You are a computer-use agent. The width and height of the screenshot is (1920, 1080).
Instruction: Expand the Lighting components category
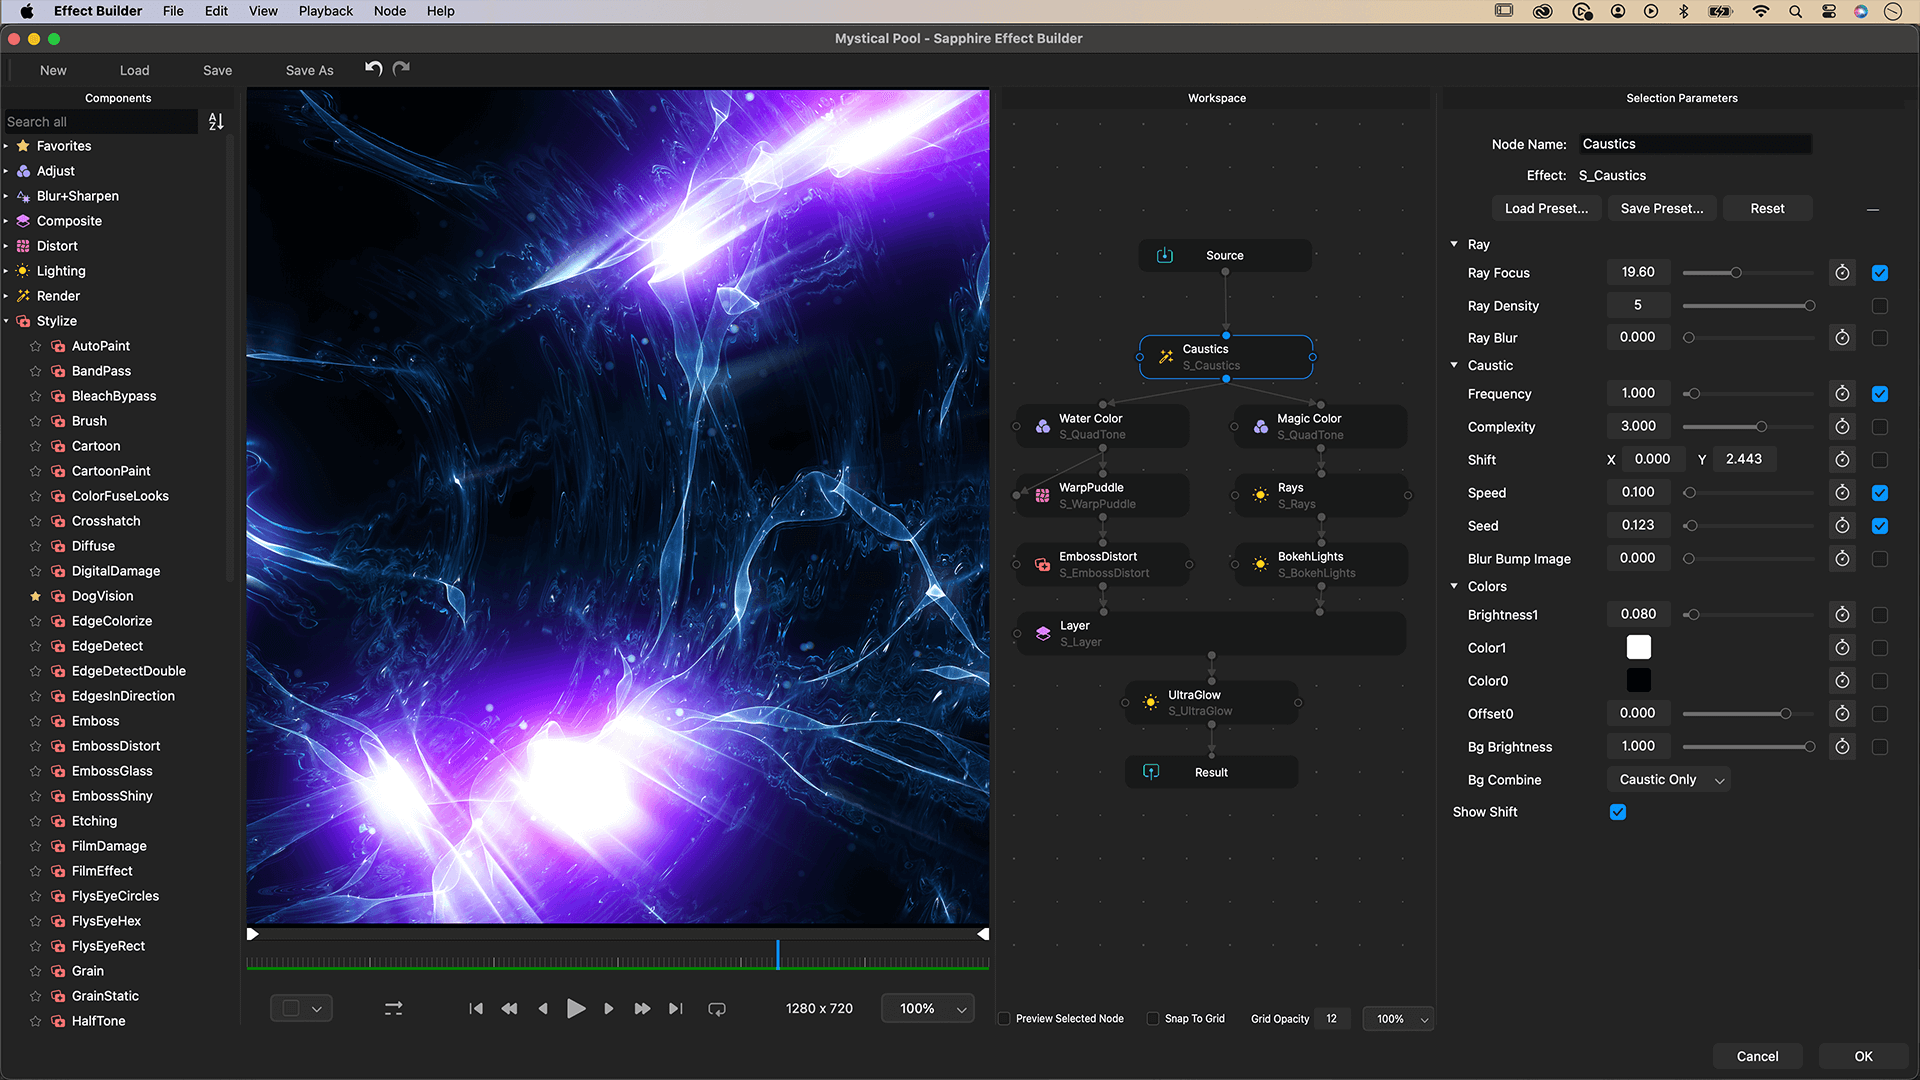pos(8,270)
